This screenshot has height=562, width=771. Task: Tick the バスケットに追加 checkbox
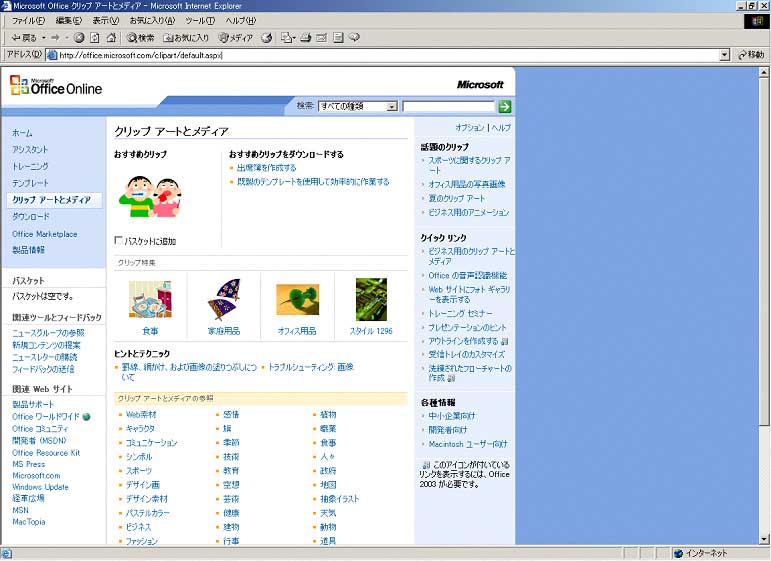118,240
